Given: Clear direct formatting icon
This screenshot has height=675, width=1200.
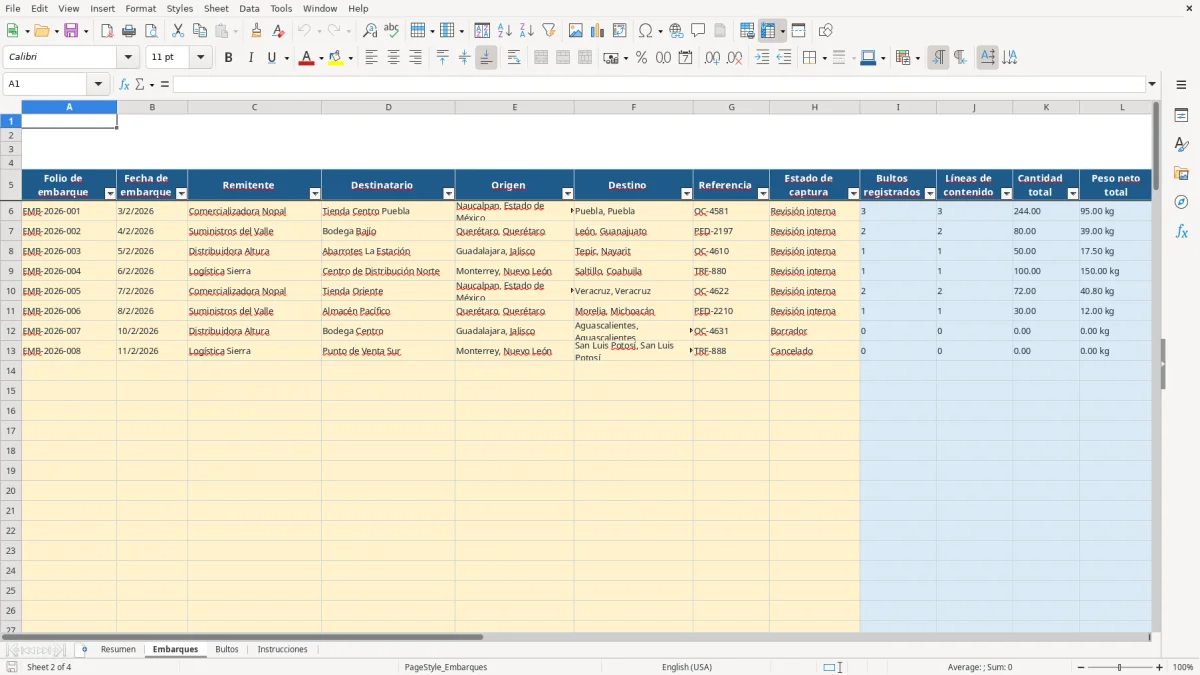Looking at the screenshot, I should tap(279, 31).
